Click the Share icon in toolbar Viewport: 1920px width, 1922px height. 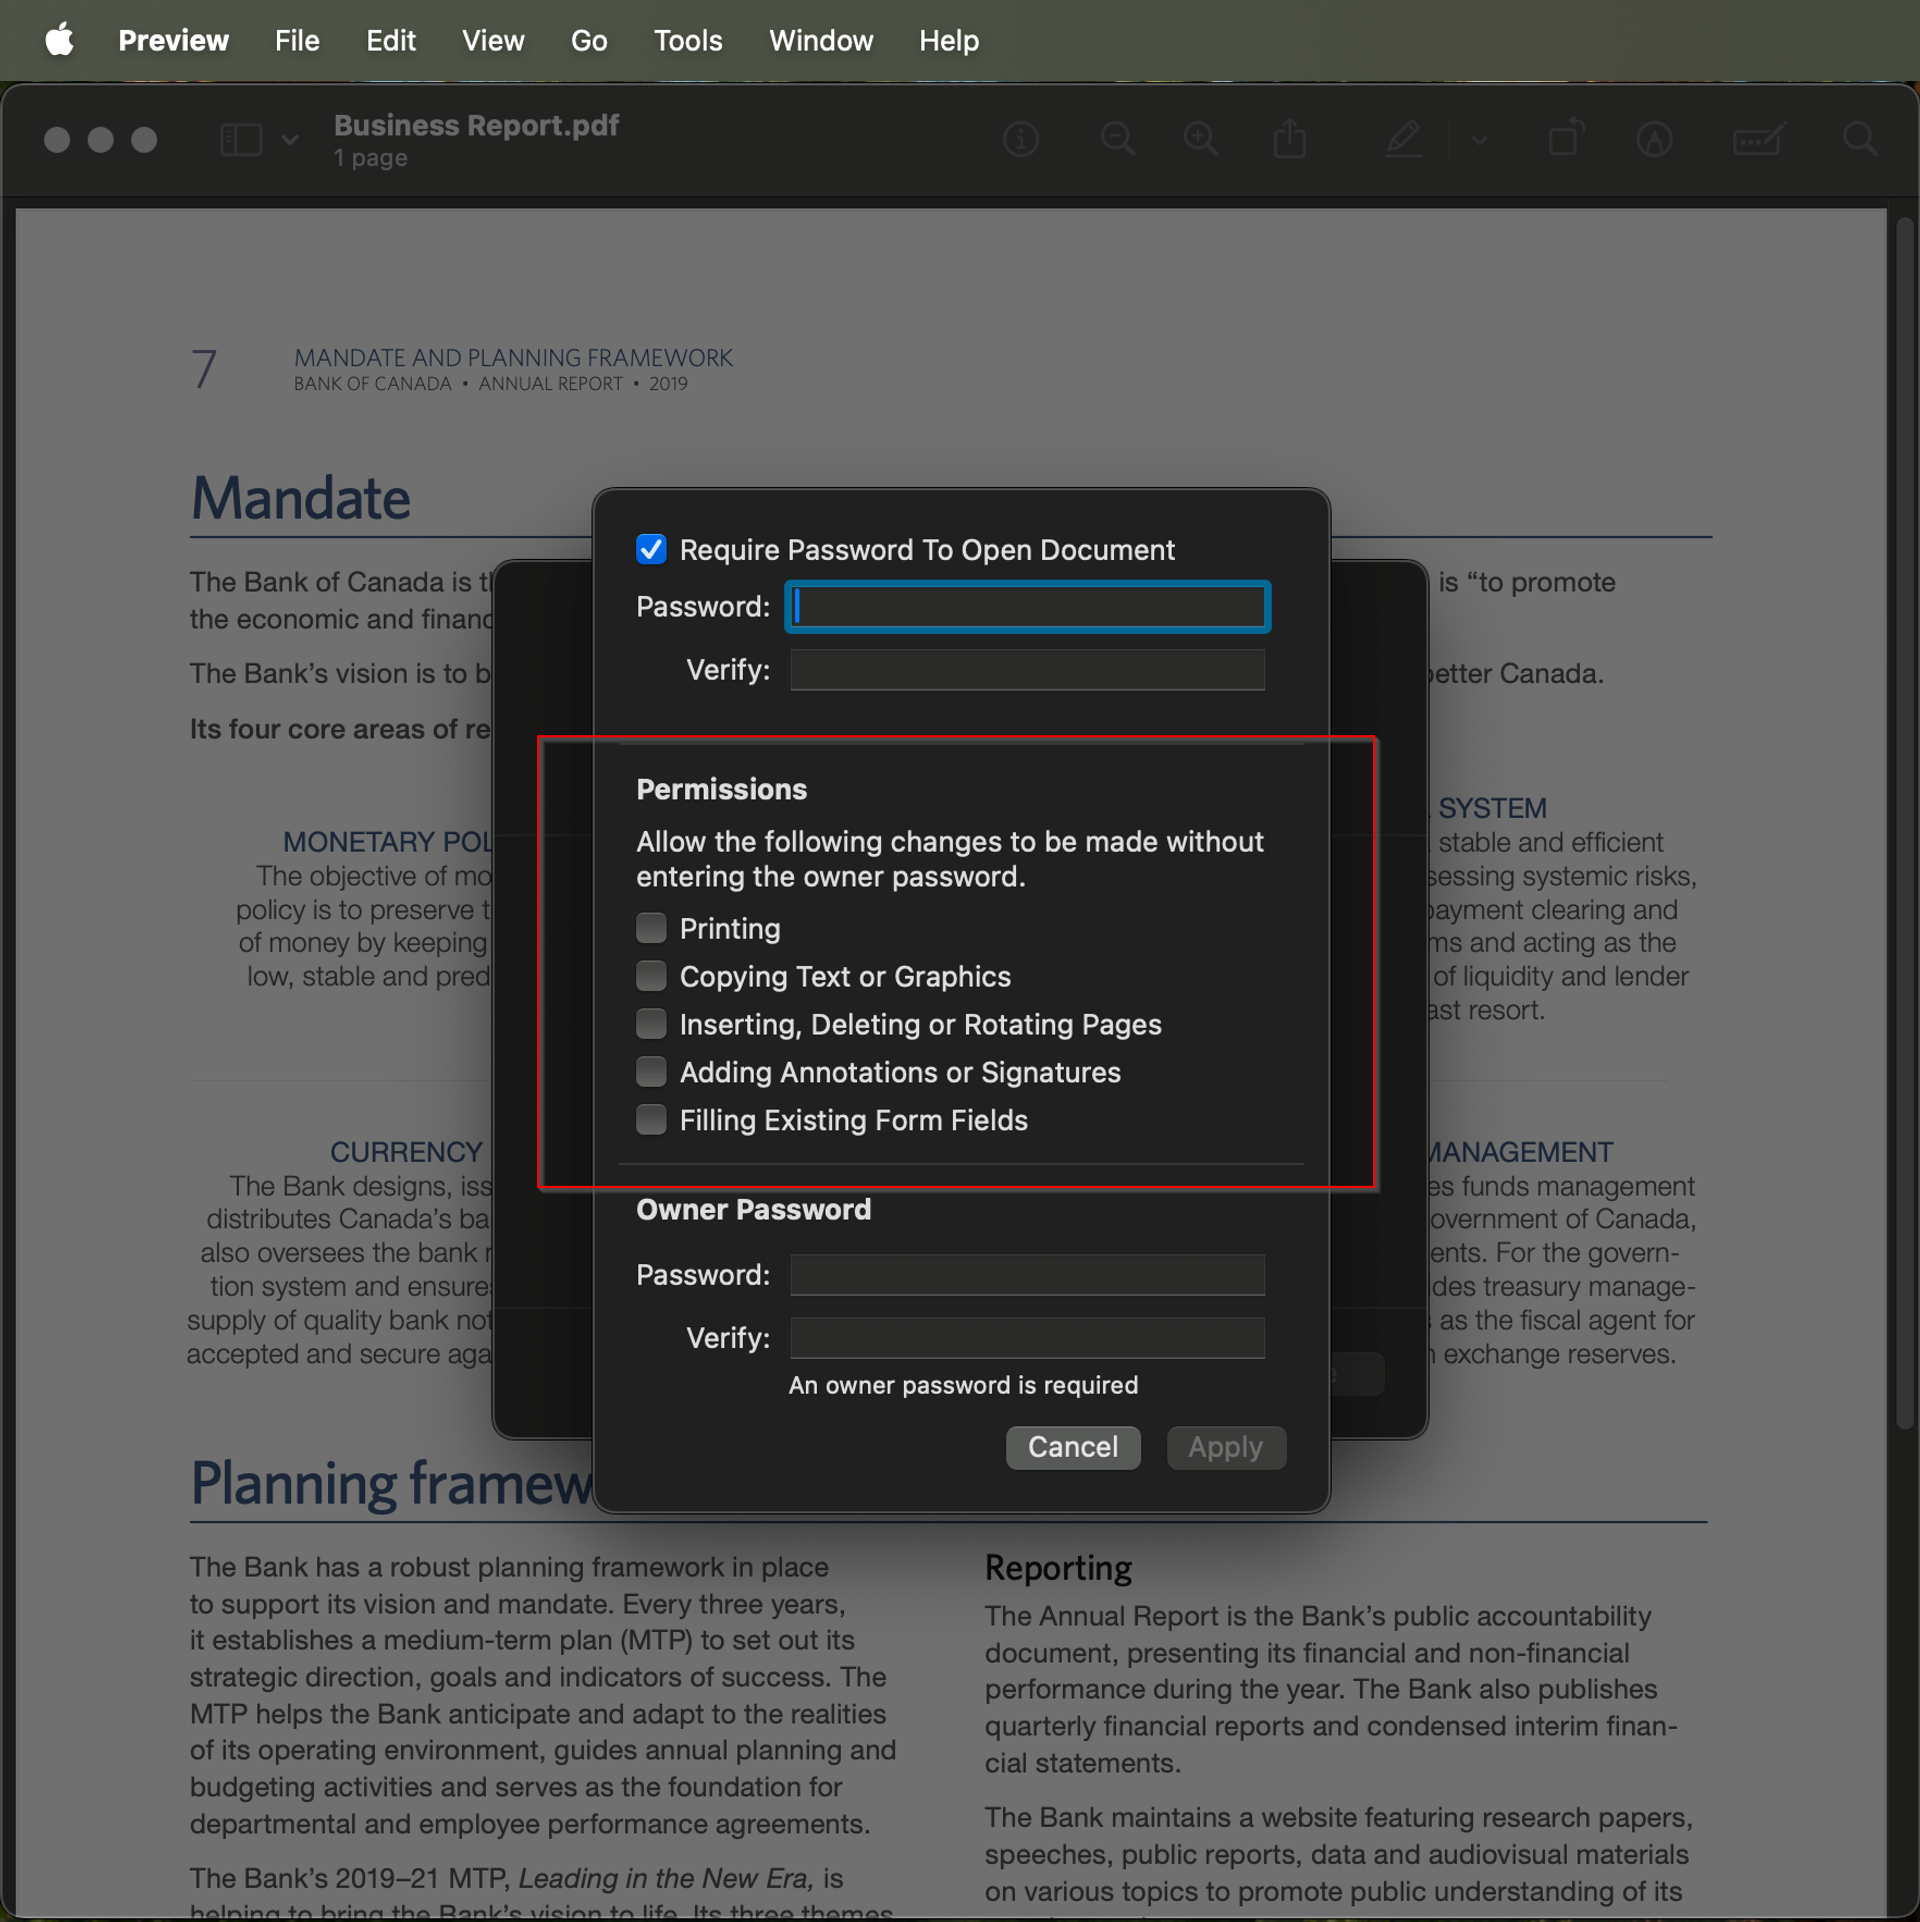(x=1290, y=139)
